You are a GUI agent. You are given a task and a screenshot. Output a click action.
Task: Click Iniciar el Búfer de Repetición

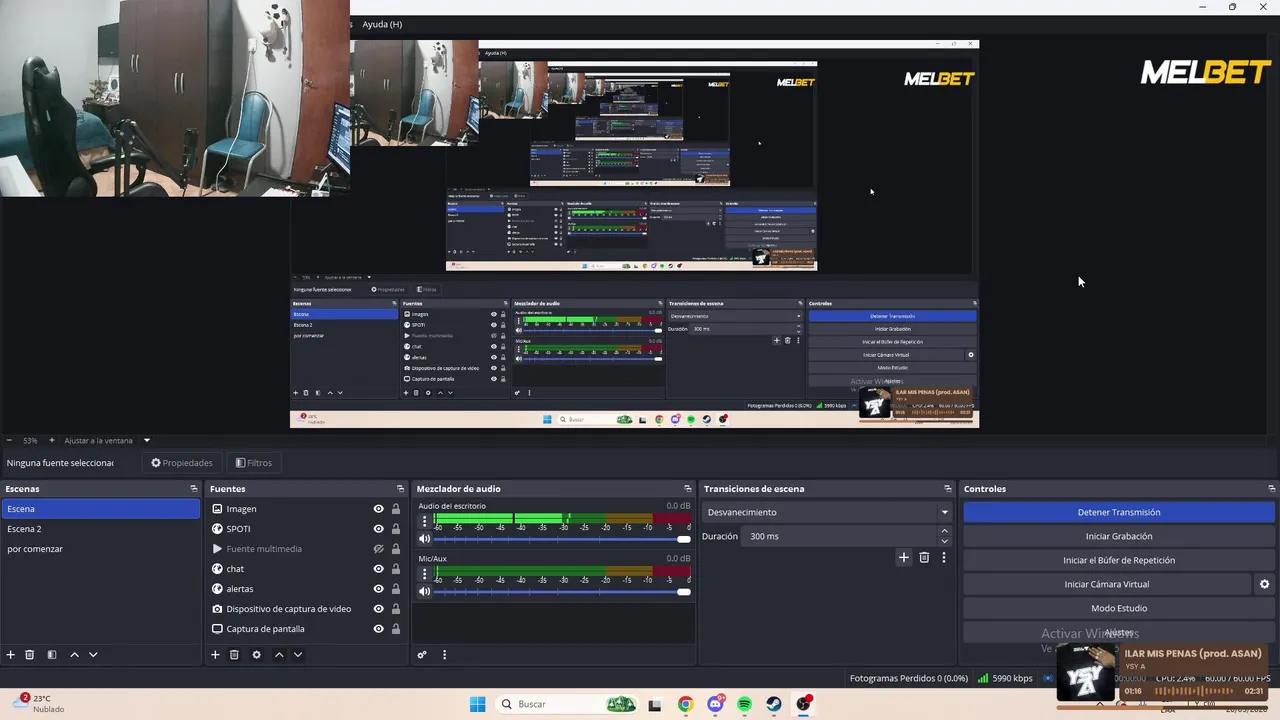tap(1119, 560)
